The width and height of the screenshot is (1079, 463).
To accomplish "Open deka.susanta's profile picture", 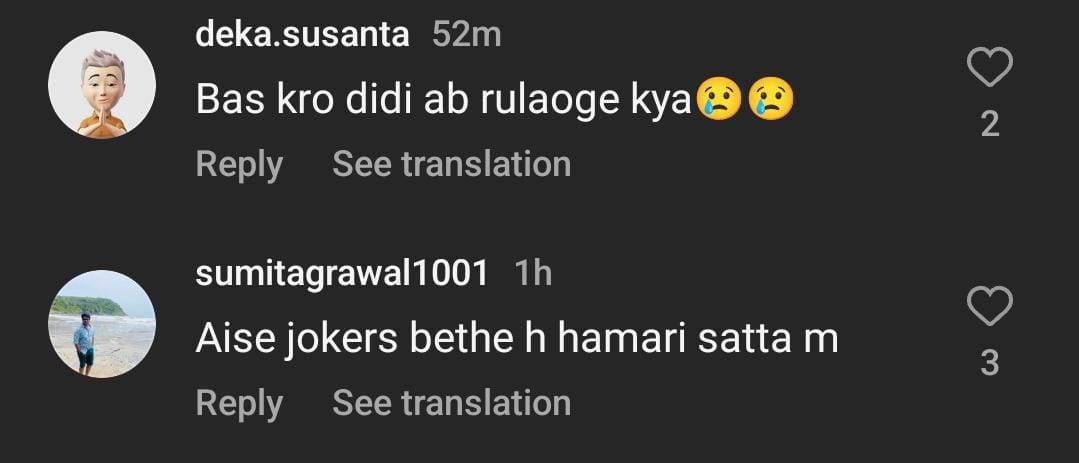I will 102,84.
